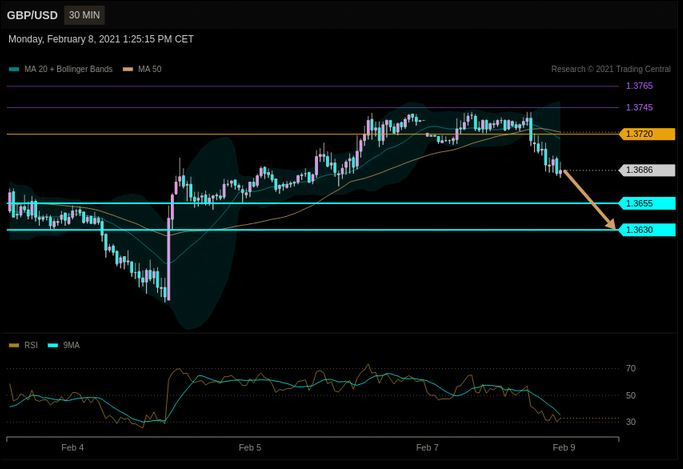Viewport: 683px width, 469px height.
Task: Click the Feb 4 date axis label
Action: pos(72,448)
